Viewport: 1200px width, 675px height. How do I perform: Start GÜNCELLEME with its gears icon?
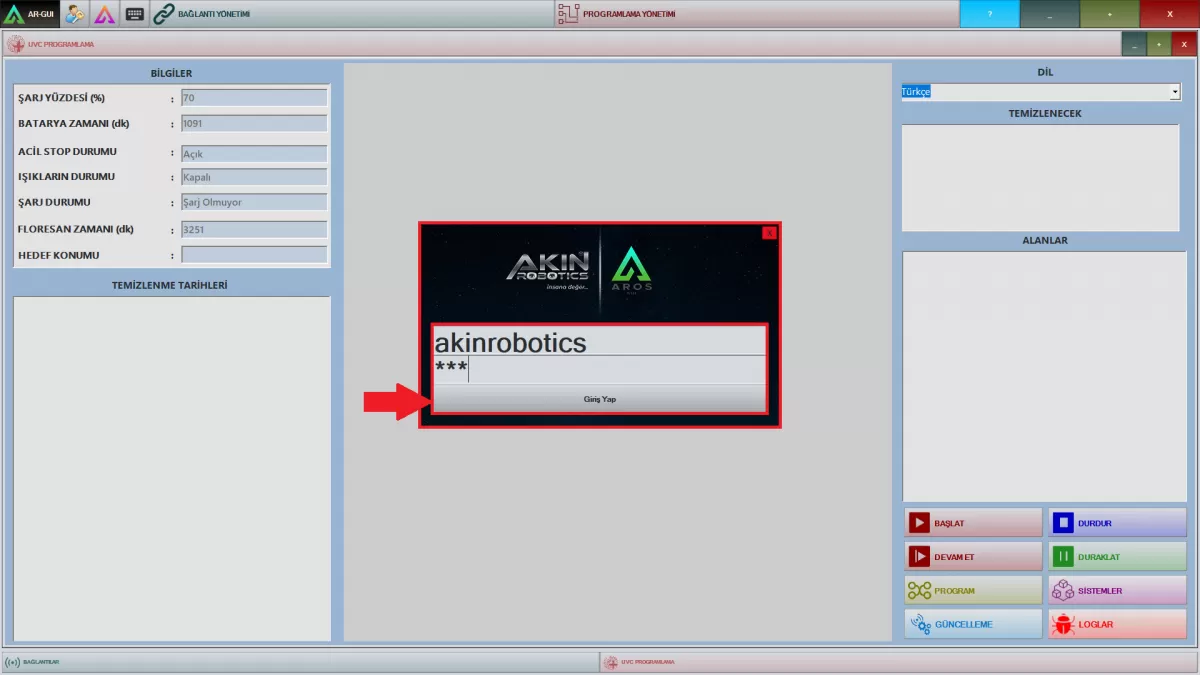tap(919, 623)
